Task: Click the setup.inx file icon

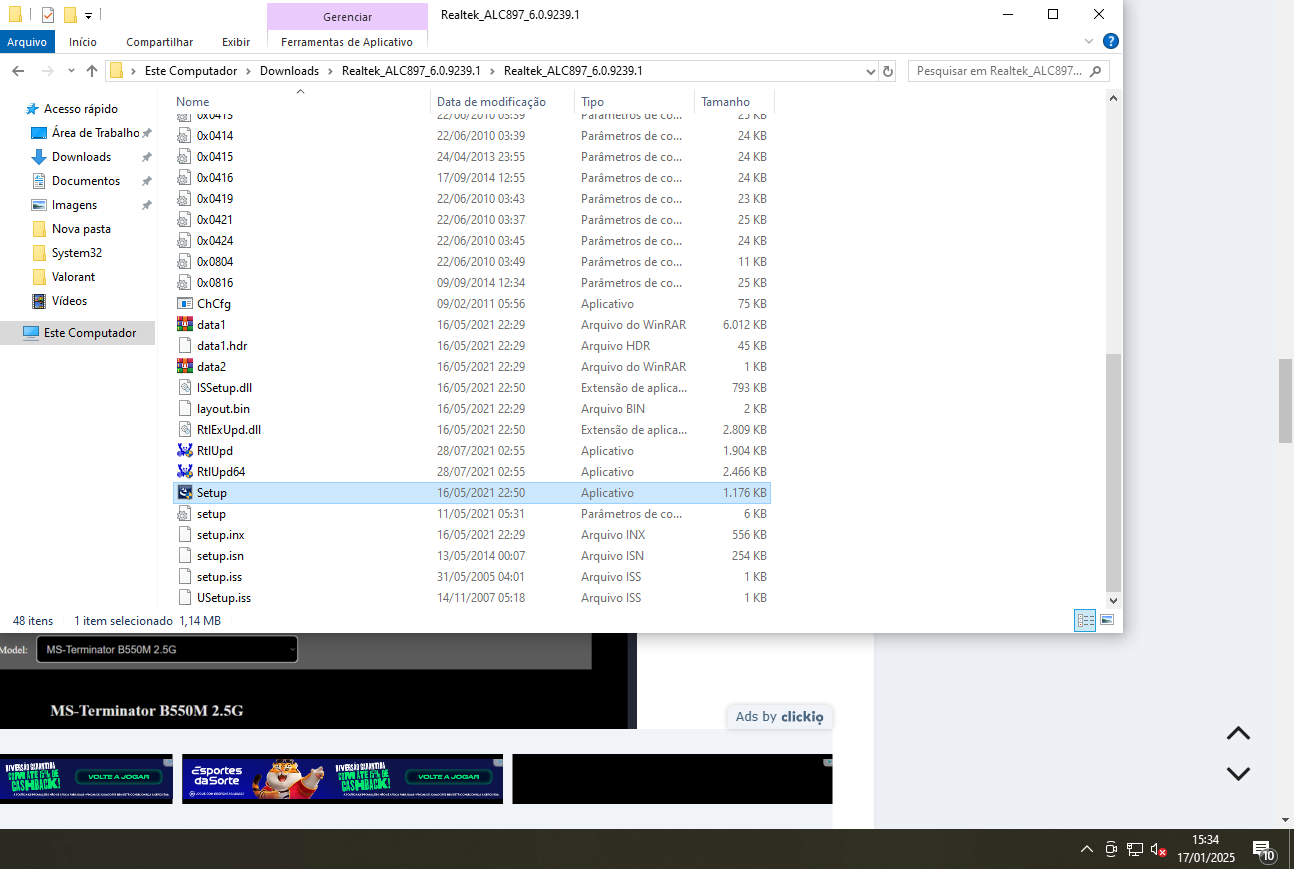Action: coord(184,535)
